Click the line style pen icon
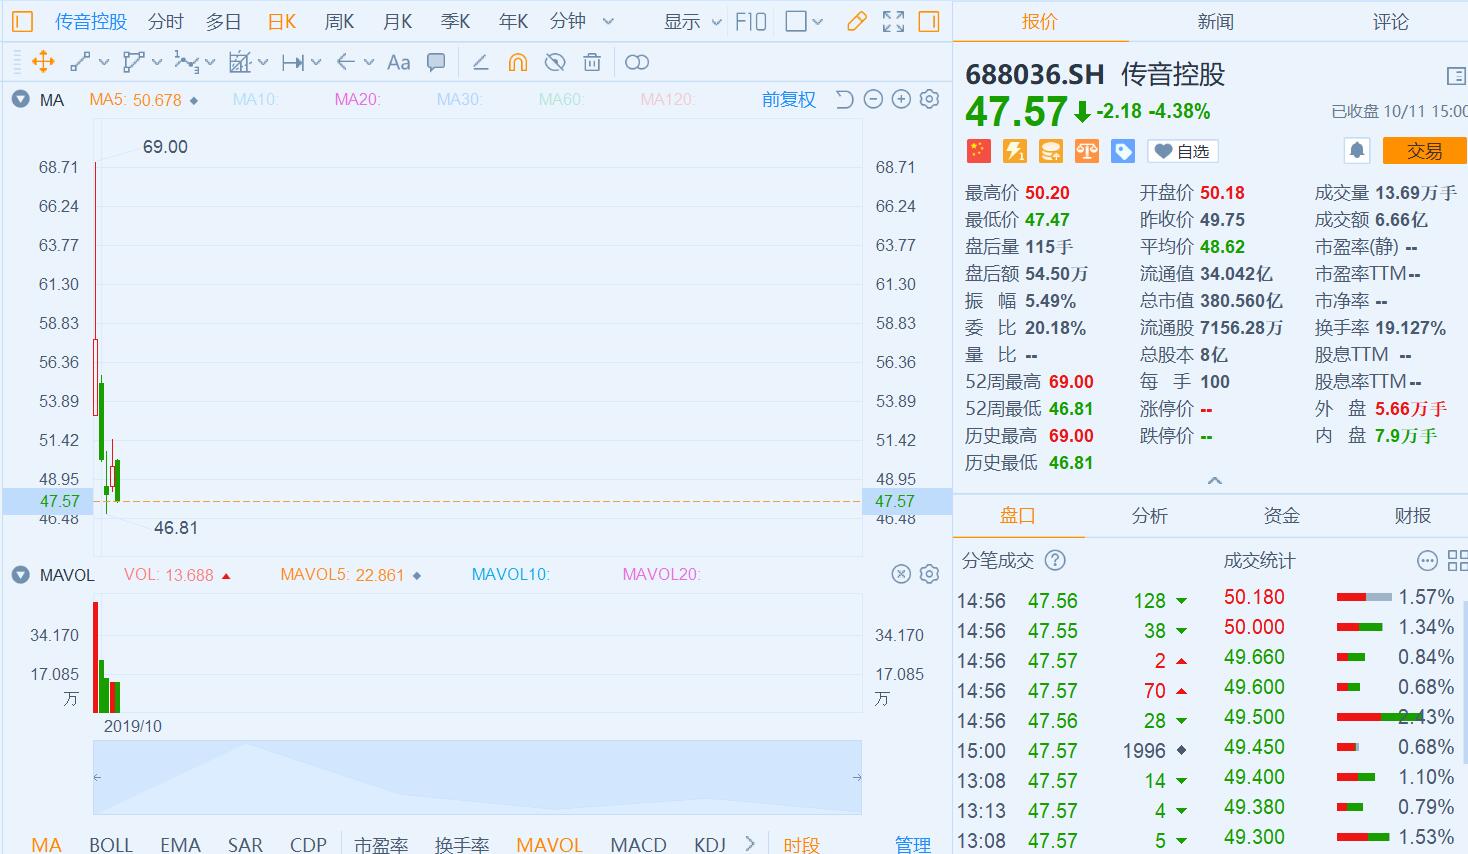The image size is (1468, 854). pos(480,62)
